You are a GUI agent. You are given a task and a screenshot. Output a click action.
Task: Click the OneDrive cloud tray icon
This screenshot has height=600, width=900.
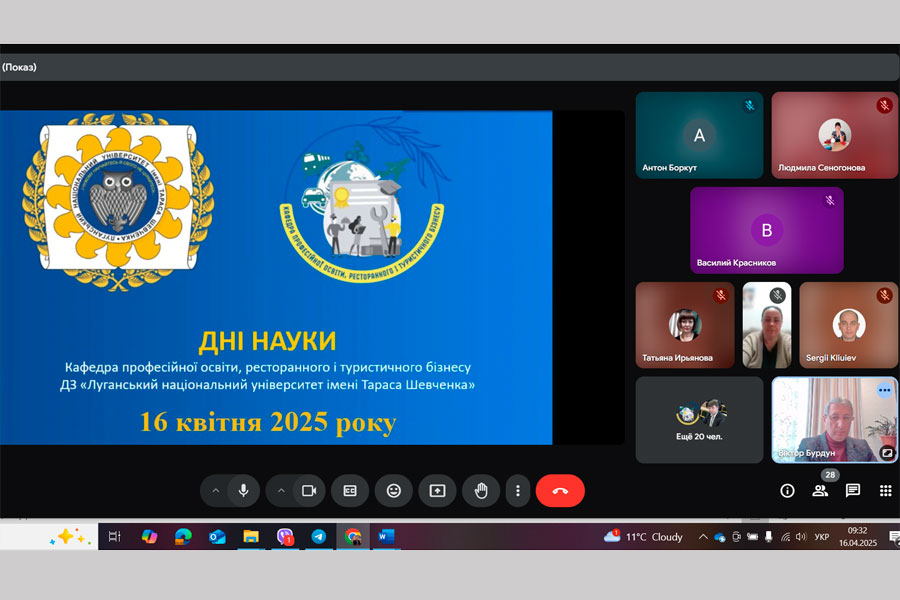[x=720, y=537]
